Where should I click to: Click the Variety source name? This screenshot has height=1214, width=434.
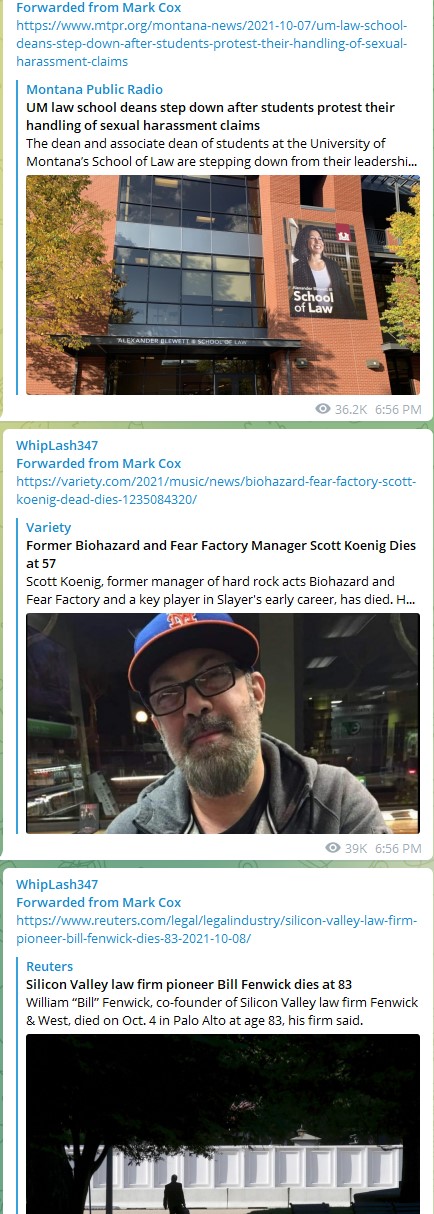[x=48, y=528]
